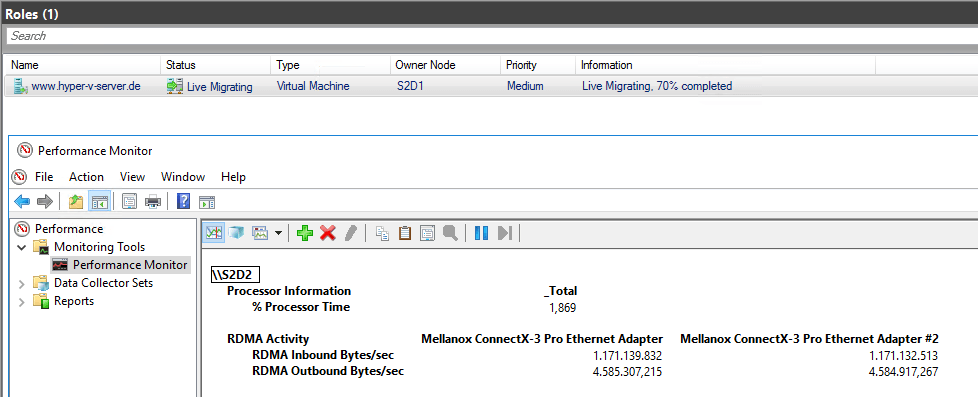Toggle Show/Hide Console Tree icon
This screenshot has width=978, height=397.
pyautogui.click(x=100, y=202)
